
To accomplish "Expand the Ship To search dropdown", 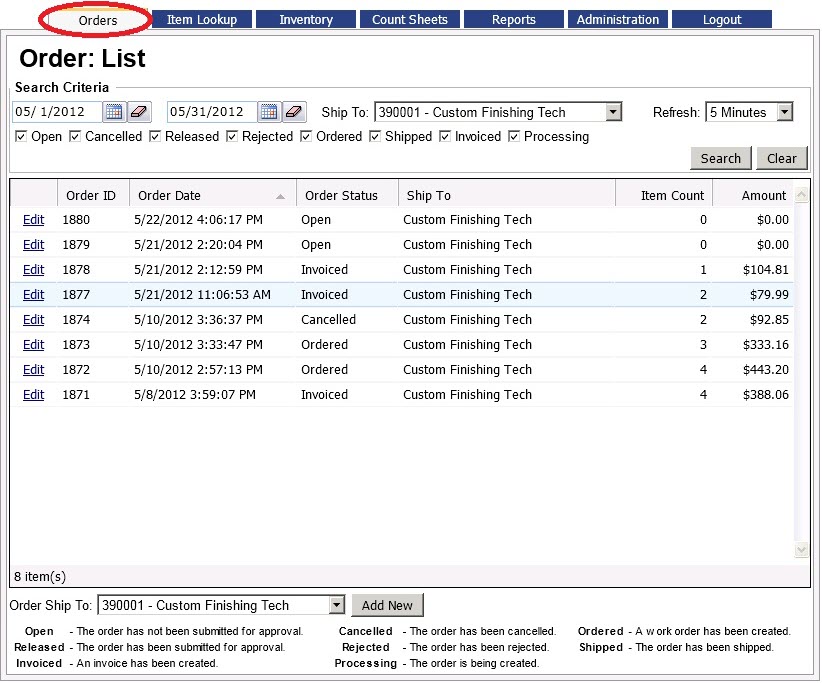I will 614,112.
